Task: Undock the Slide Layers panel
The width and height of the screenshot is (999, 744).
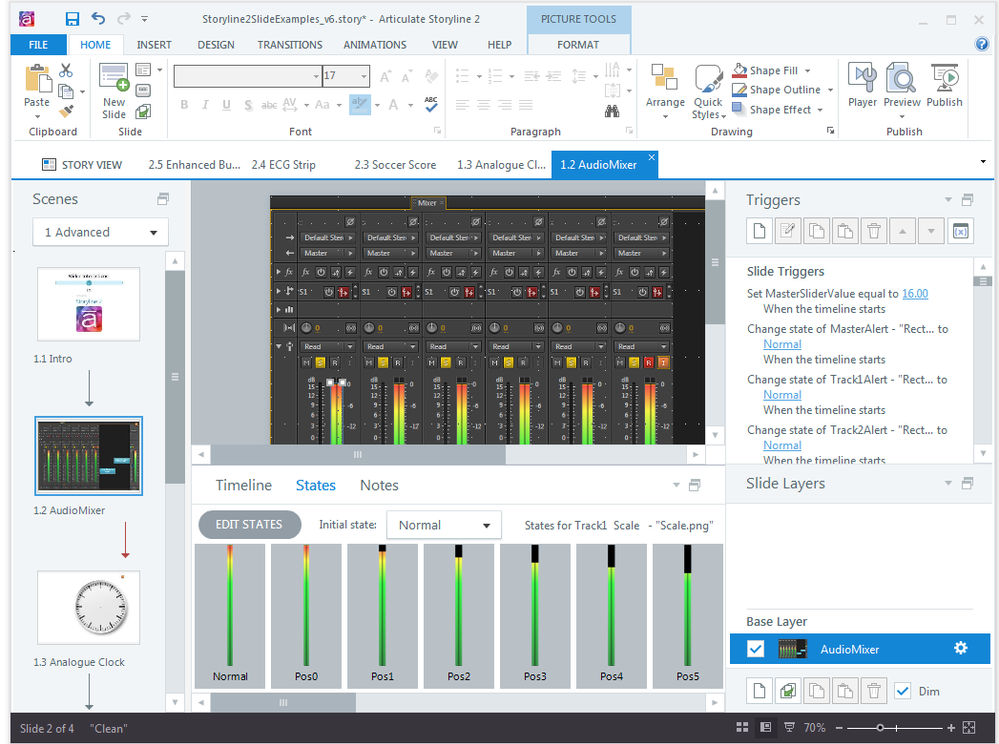Action: [967, 483]
